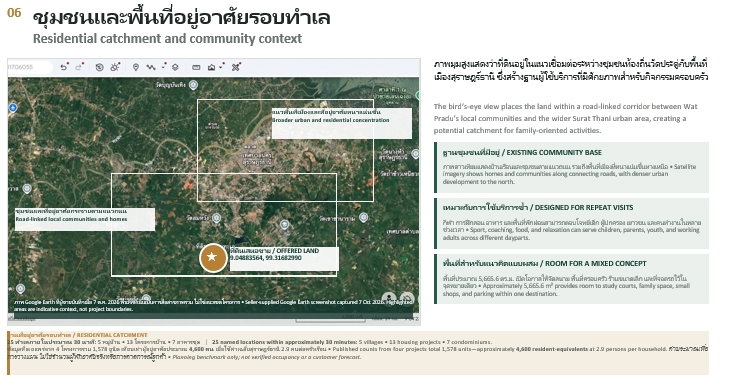
Task: Click the compass rotate control
Action: (407, 298)
